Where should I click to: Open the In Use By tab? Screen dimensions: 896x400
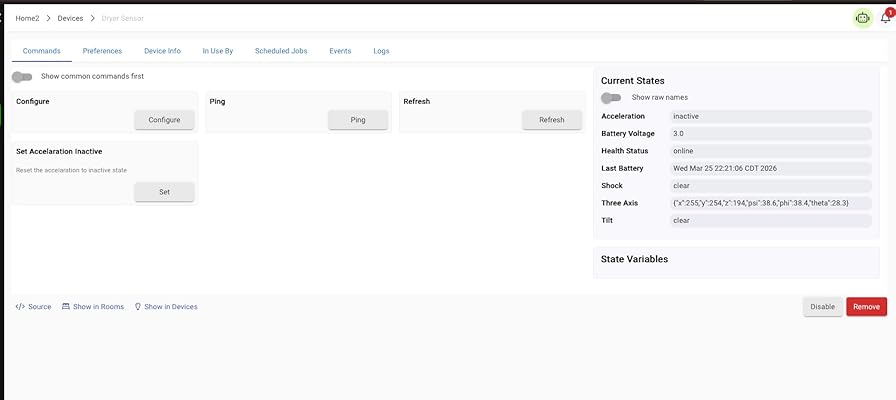click(x=218, y=51)
